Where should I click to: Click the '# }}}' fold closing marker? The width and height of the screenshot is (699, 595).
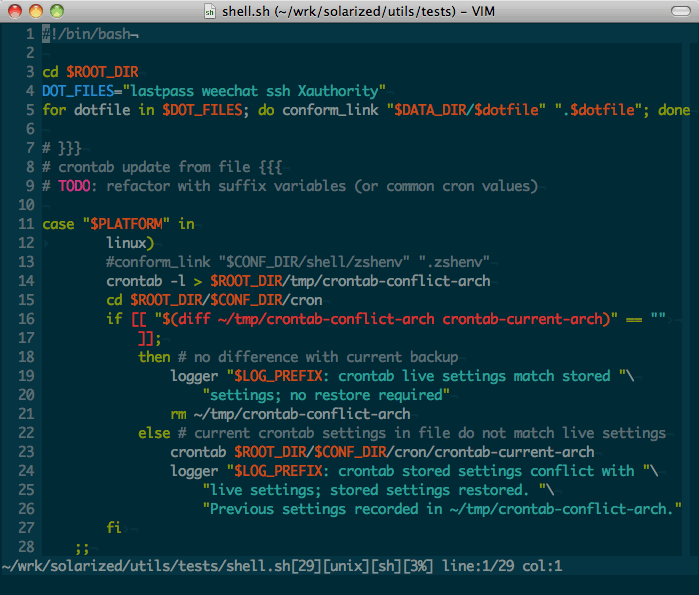point(62,148)
